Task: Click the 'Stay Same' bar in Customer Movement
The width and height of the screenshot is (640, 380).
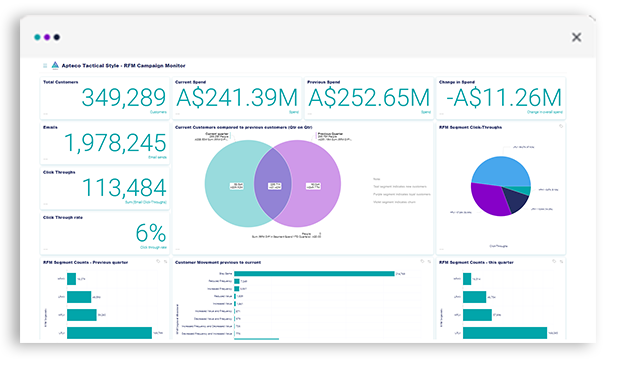Action: click(x=314, y=273)
